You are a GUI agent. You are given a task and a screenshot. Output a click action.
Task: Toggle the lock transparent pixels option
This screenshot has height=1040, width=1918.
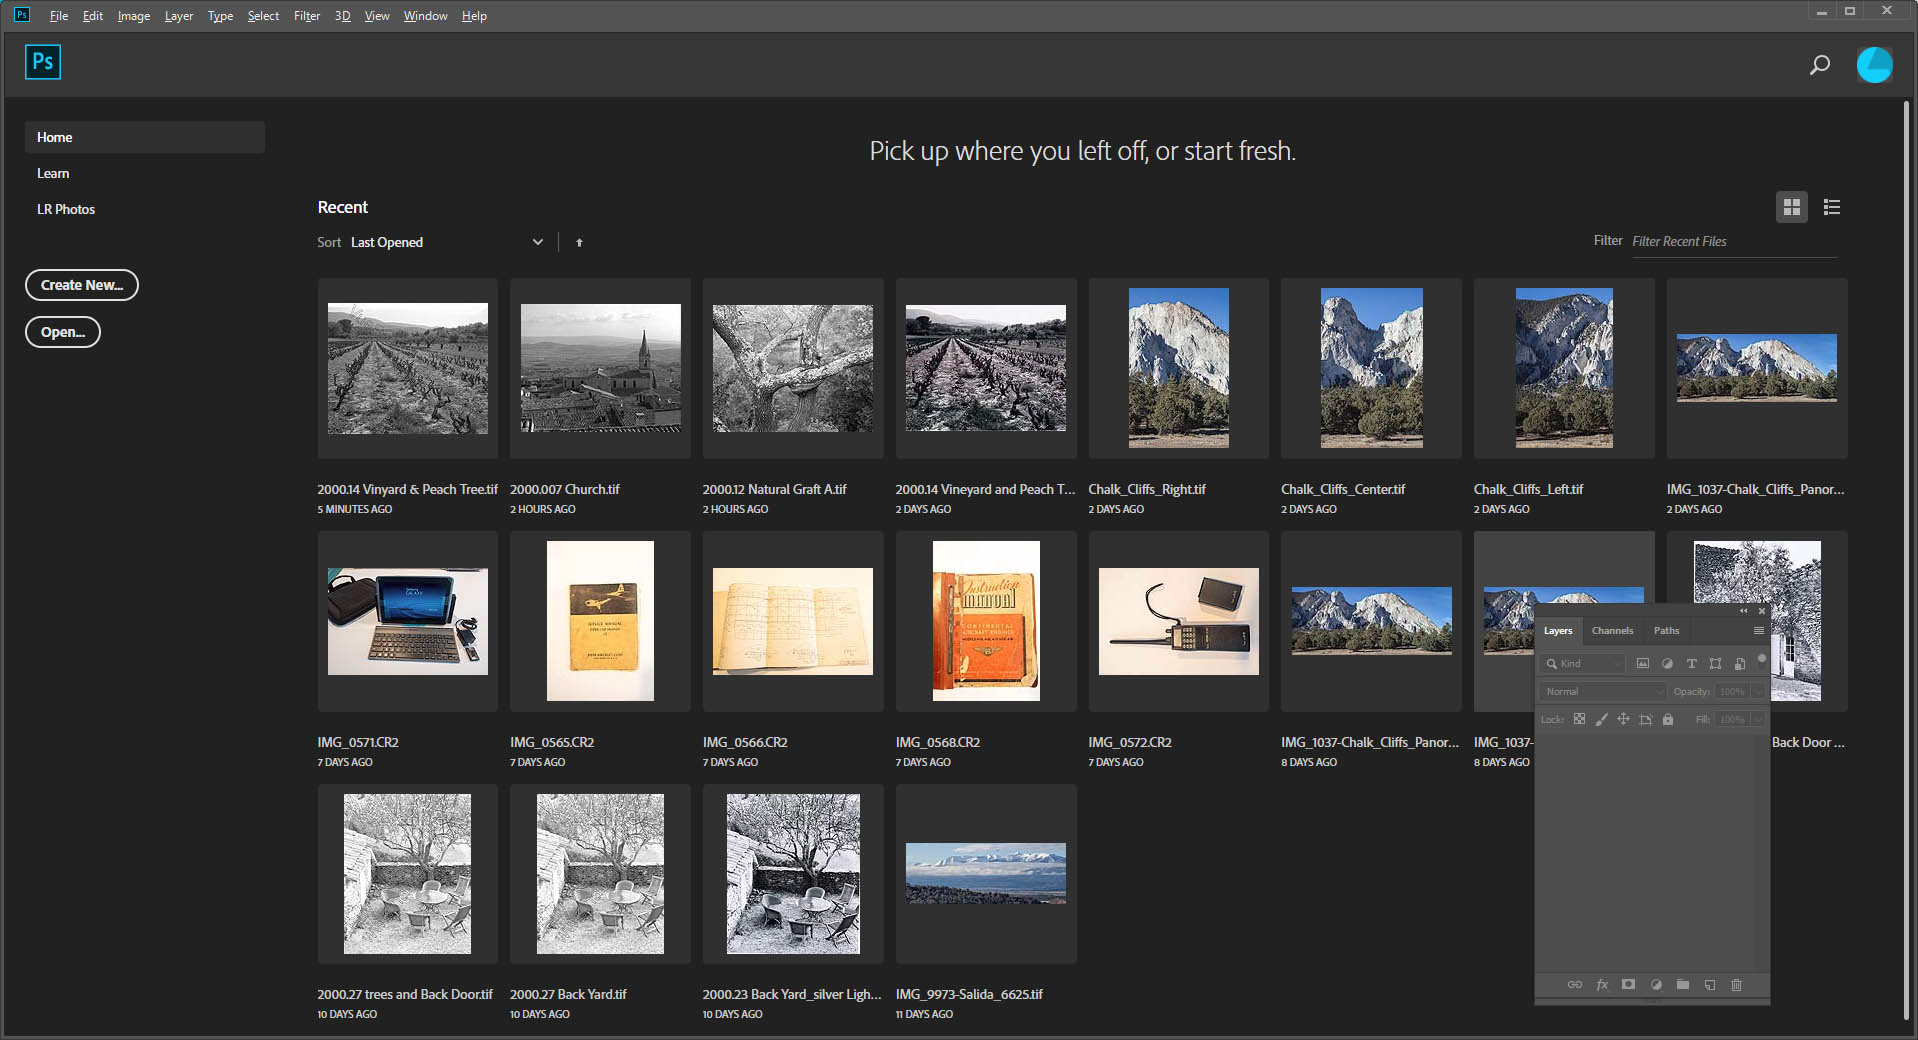(x=1579, y=719)
